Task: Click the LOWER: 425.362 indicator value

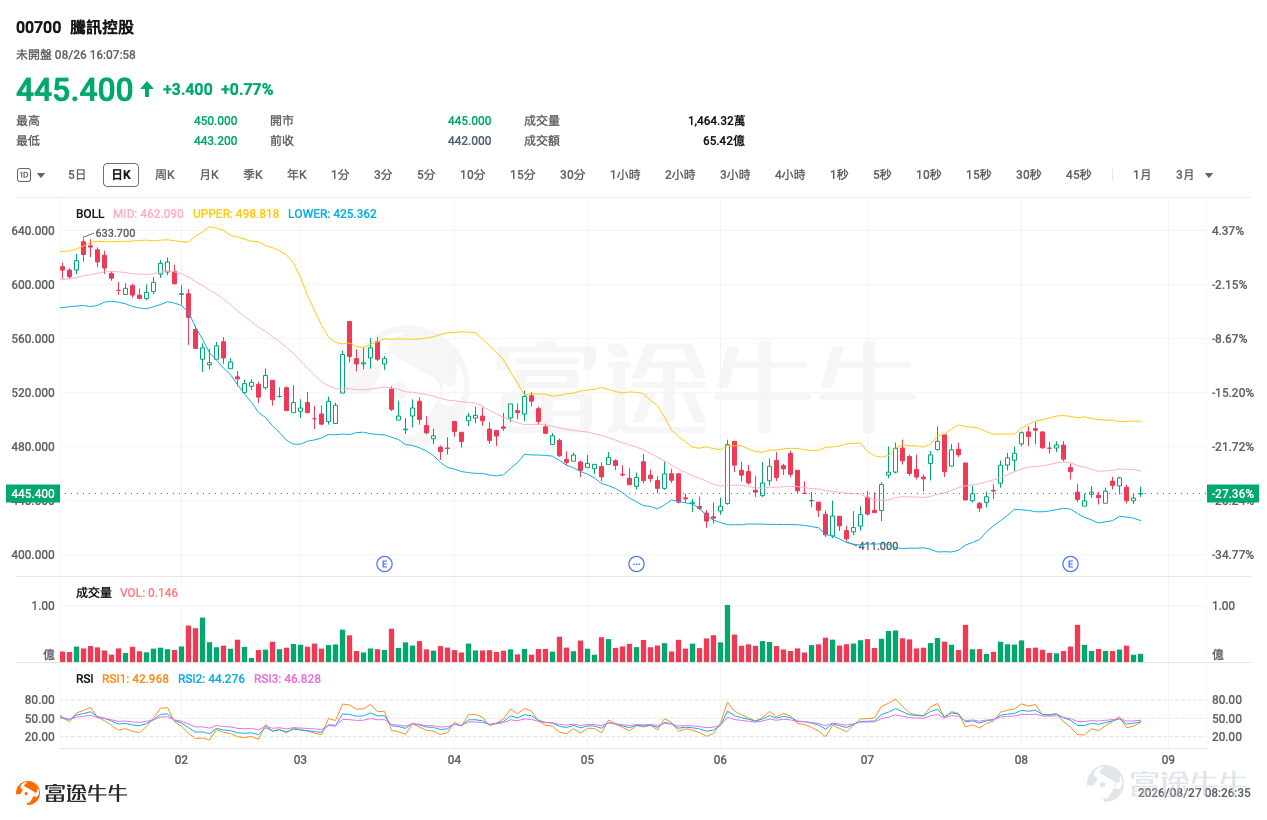Action: [332, 214]
